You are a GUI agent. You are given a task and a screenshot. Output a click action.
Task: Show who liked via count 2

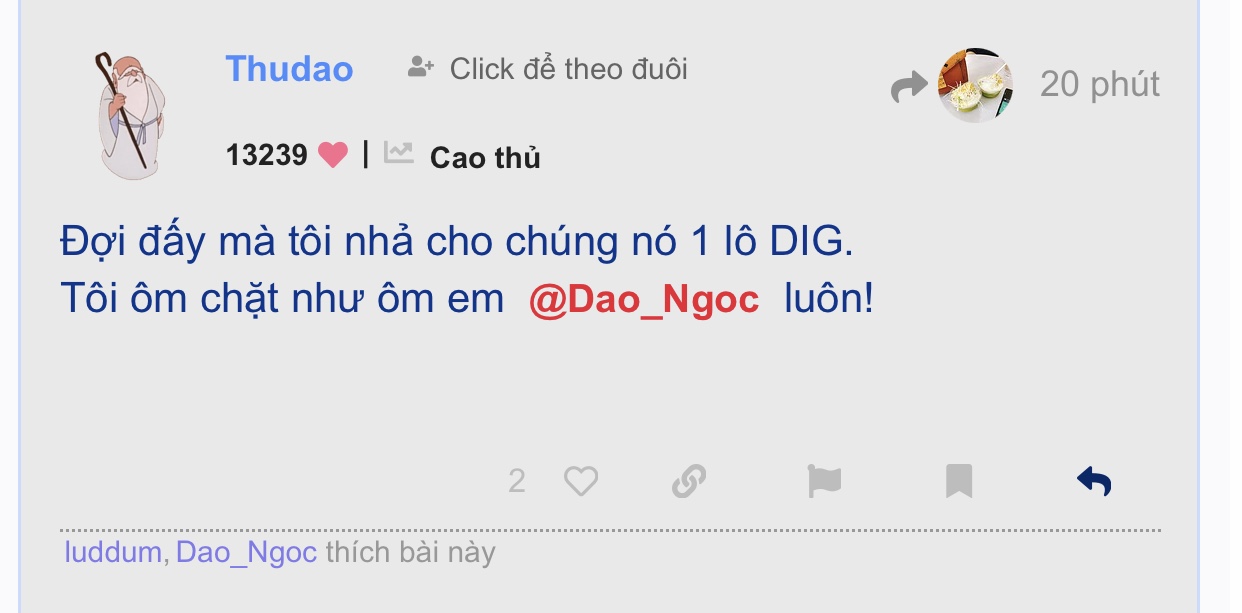pyautogui.click(x=517, y=482)
